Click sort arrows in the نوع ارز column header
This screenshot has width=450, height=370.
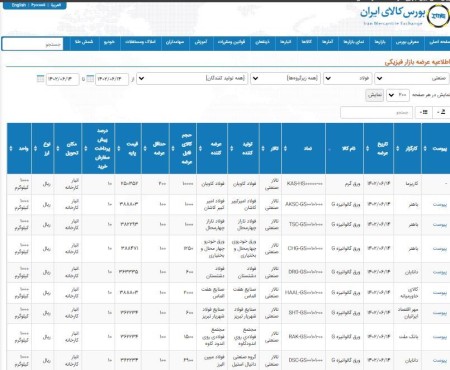click(x=35, y=148)
